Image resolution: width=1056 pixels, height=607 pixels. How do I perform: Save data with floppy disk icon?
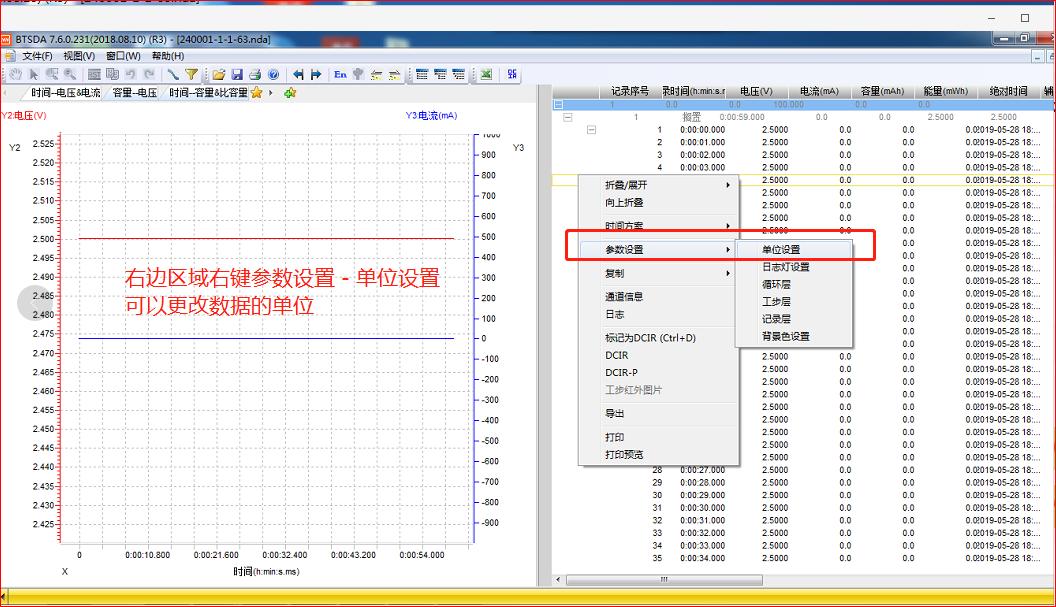click(x=237, y=74)
